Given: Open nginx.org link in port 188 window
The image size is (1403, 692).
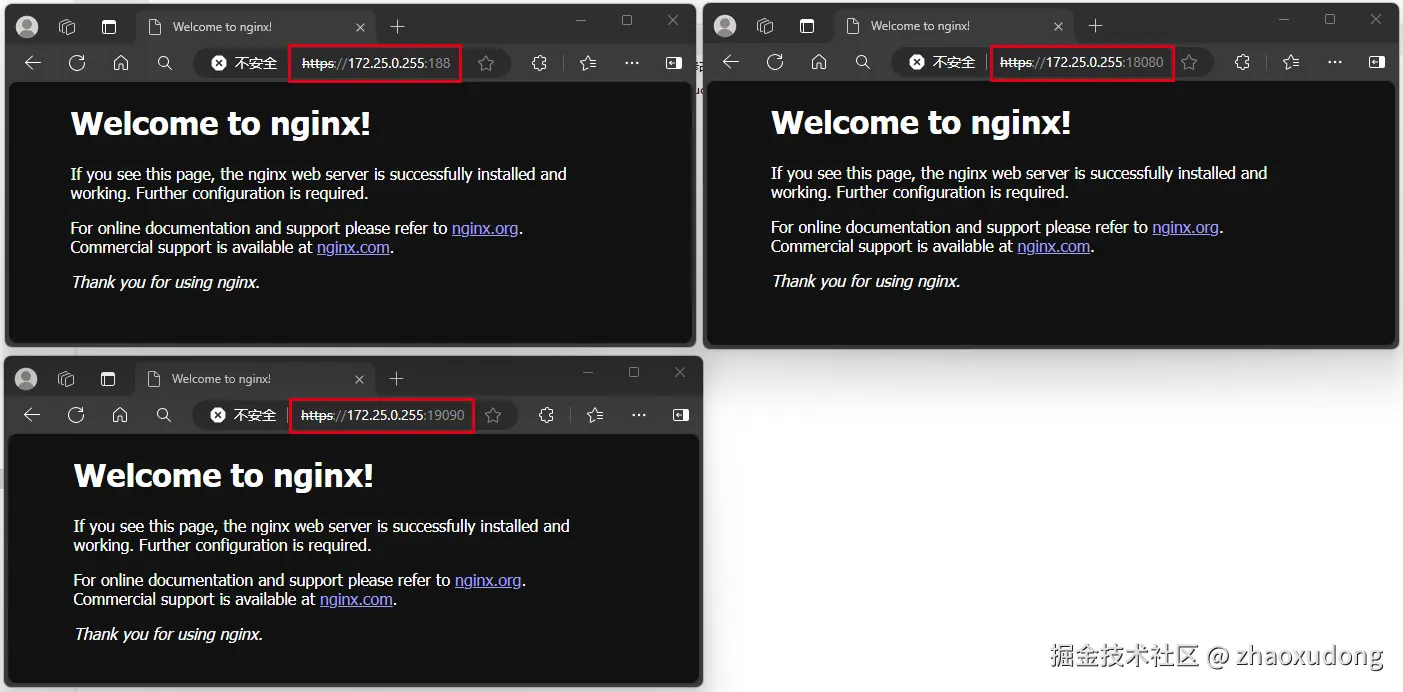Looking at the screenshot, I should coord(485,228).
